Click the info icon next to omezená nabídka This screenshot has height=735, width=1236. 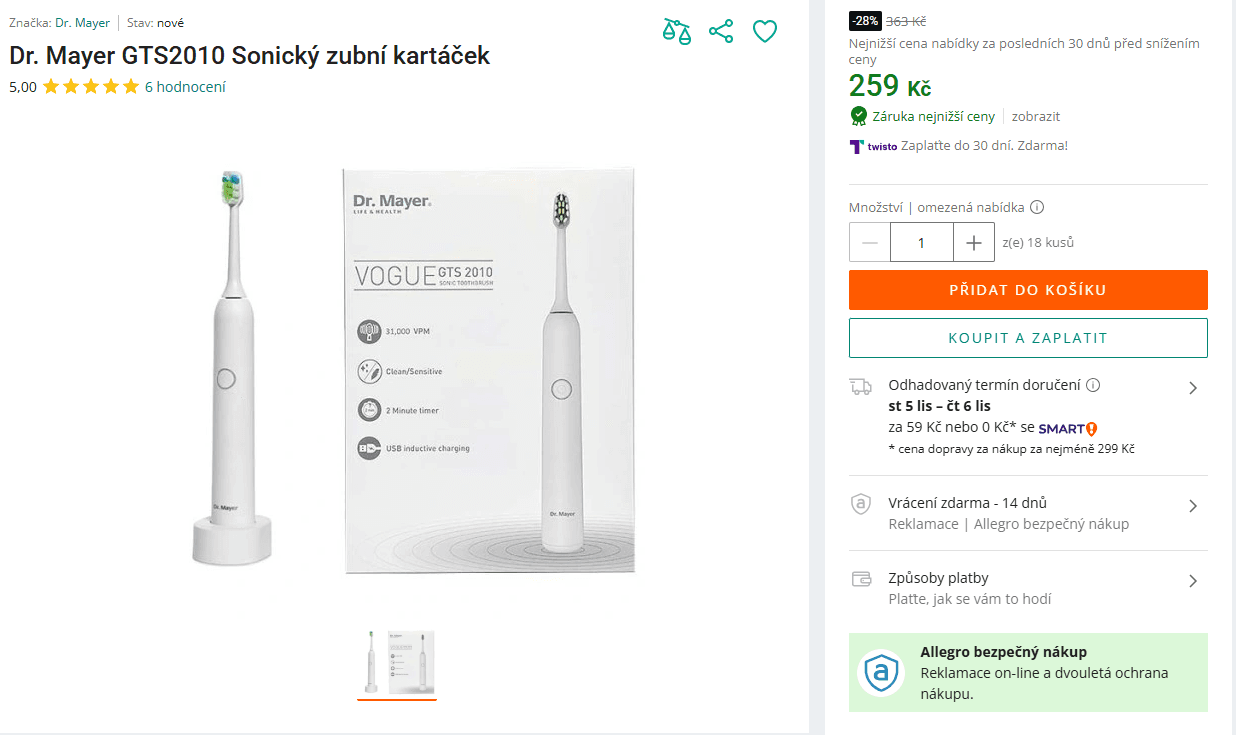[x=1037, y=208]
